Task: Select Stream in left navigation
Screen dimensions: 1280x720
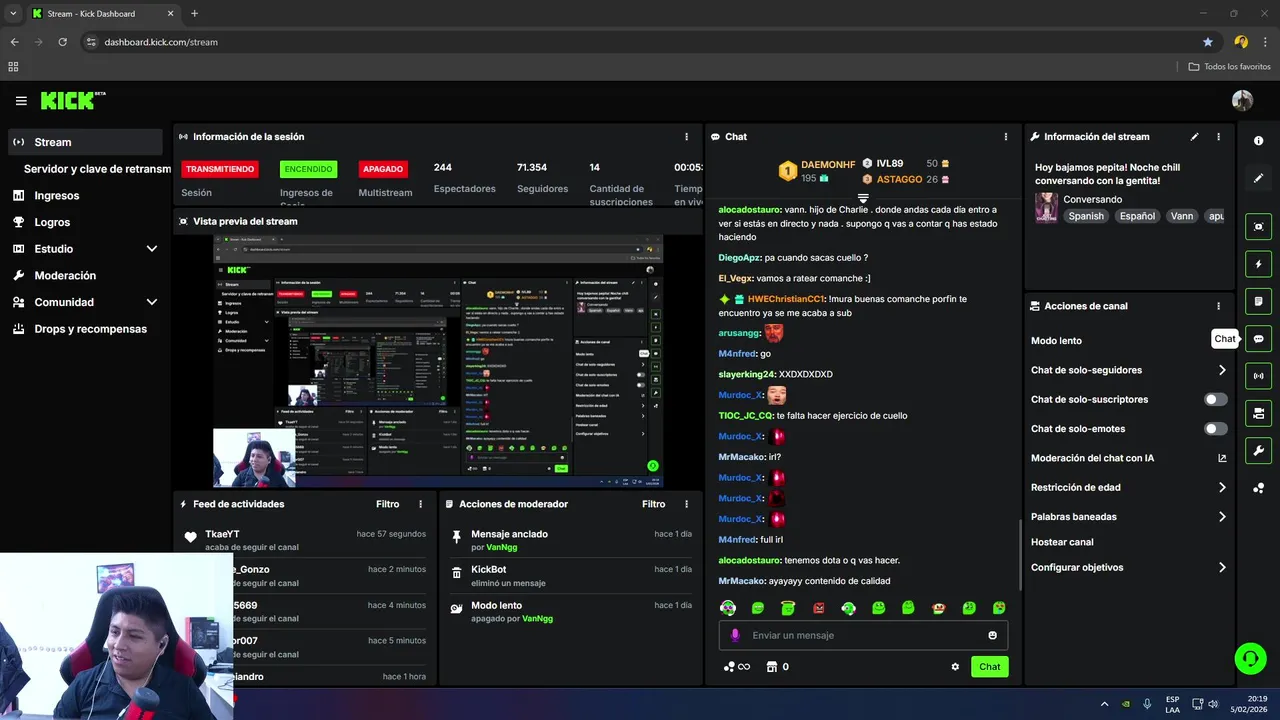Action: pos(85,142)
